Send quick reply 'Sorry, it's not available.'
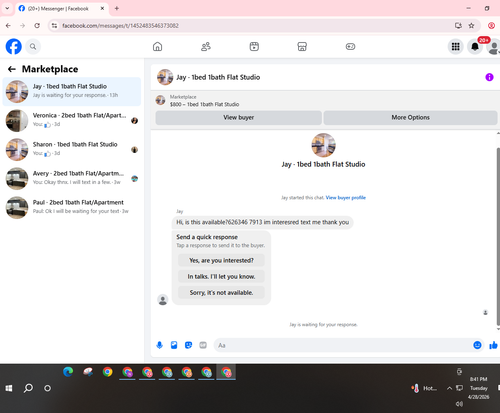500x413 pixels. tap(221, 292)
